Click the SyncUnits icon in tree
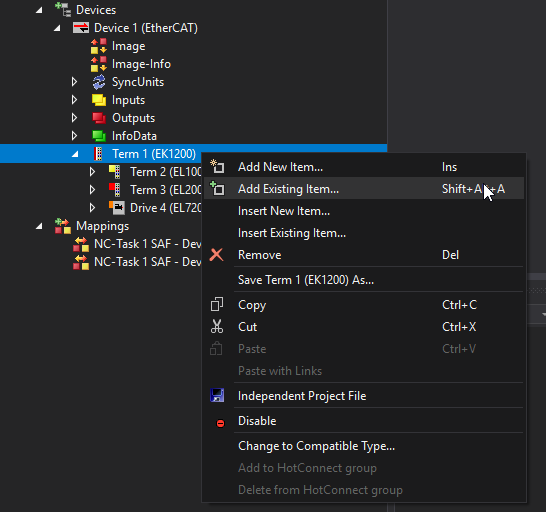Image resolution: width=546 pixels, height=512 pixels. (x=99, y=82)
